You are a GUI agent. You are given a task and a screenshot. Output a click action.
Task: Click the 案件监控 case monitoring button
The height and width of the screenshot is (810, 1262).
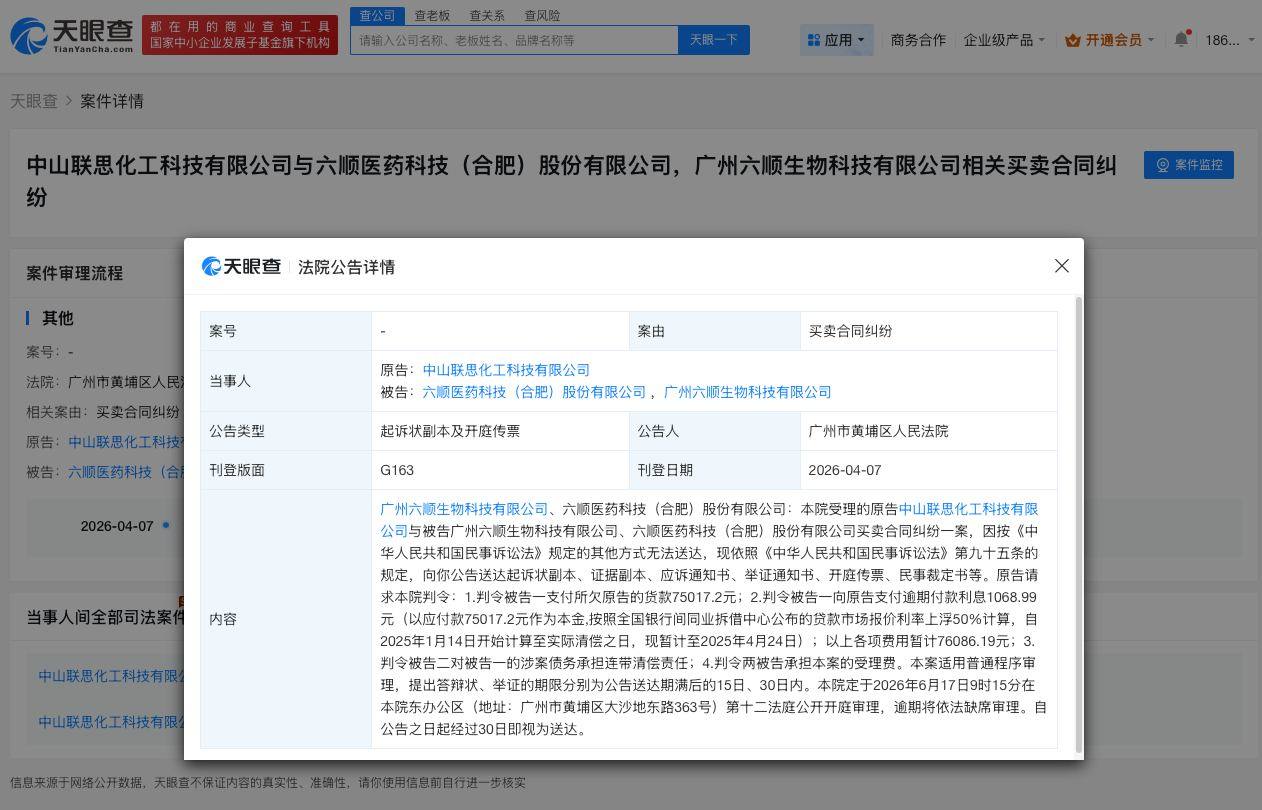tap(1188, 165)
